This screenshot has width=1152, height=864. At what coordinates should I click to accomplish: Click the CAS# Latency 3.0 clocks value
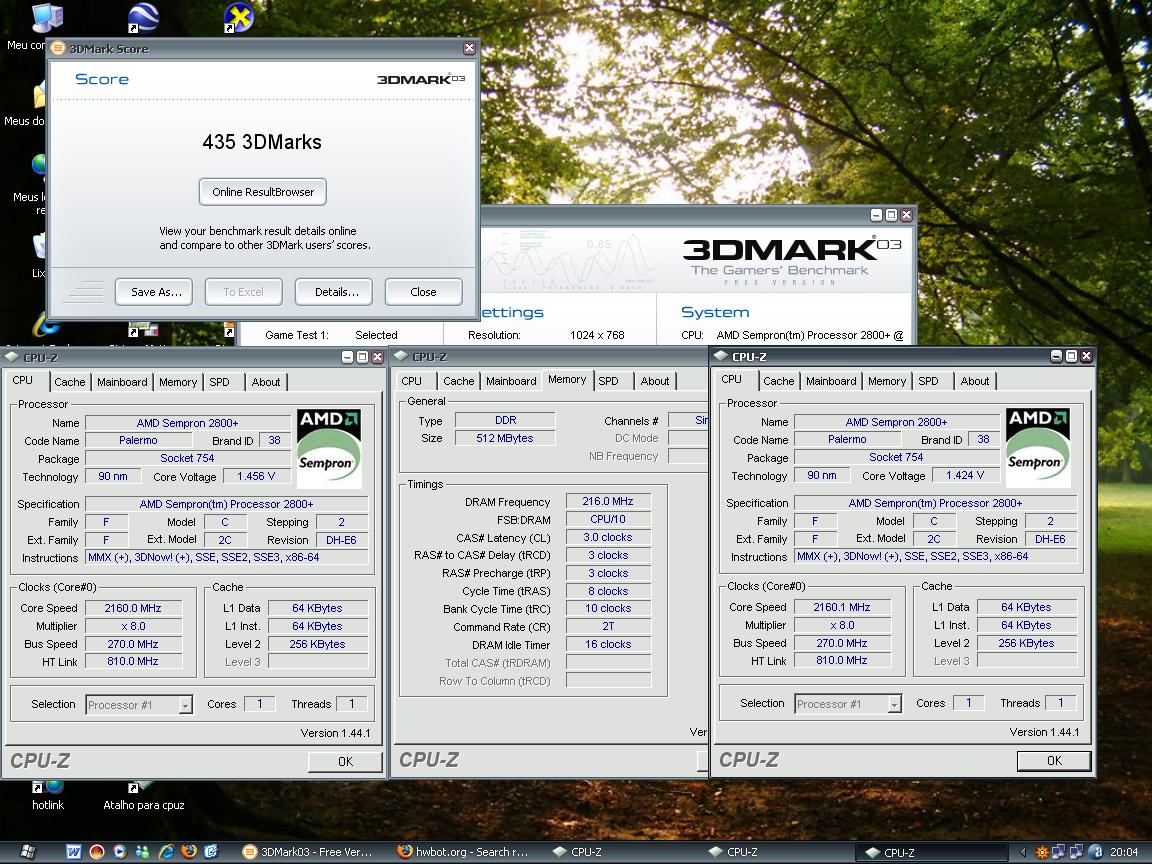pyautogui.click(x=608, y=537)
